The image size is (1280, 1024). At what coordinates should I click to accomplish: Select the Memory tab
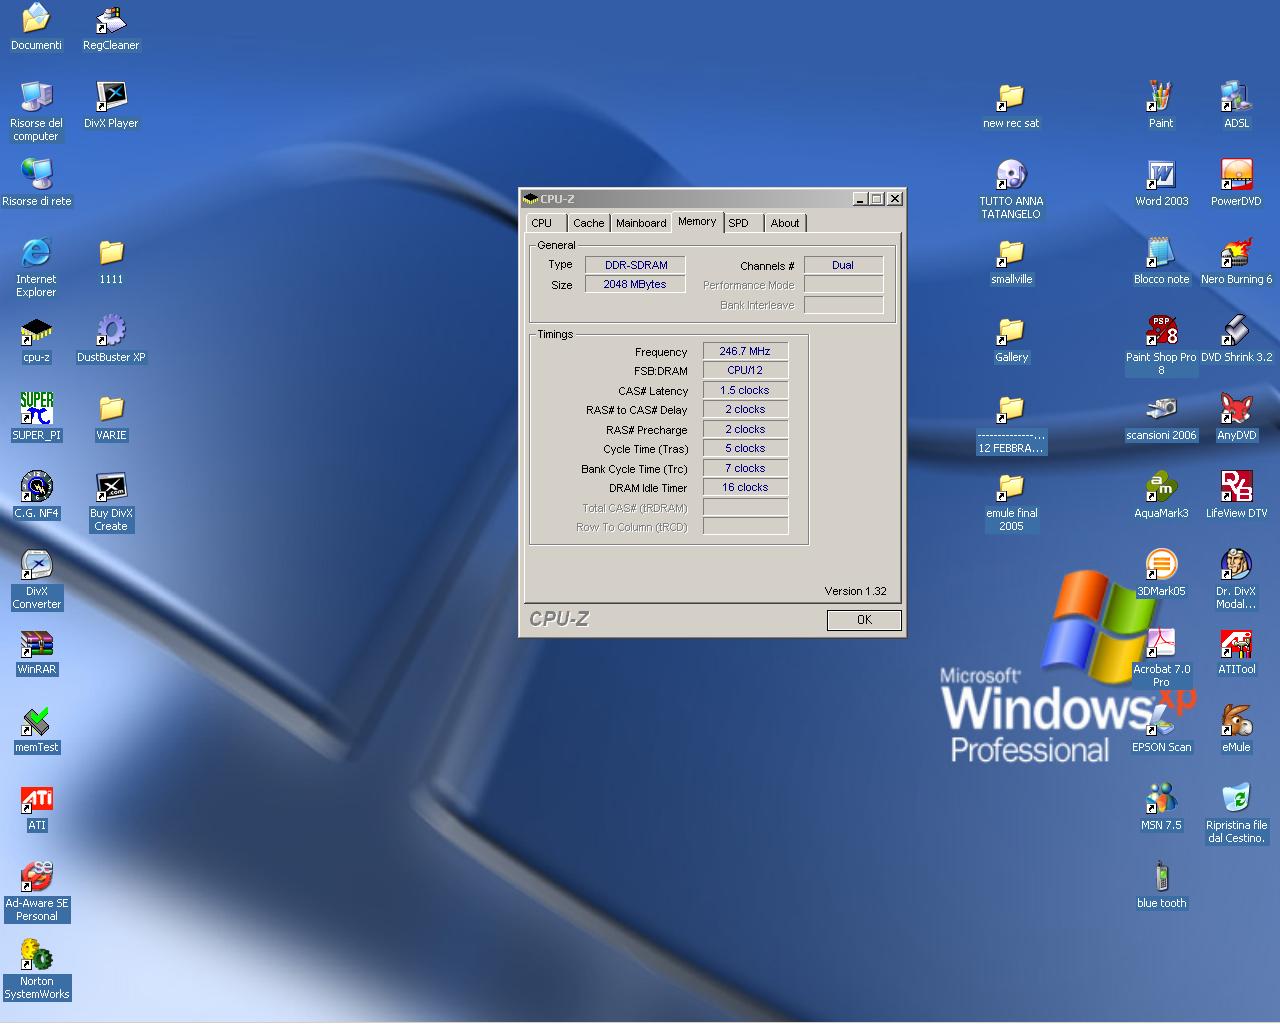(696, 221)
